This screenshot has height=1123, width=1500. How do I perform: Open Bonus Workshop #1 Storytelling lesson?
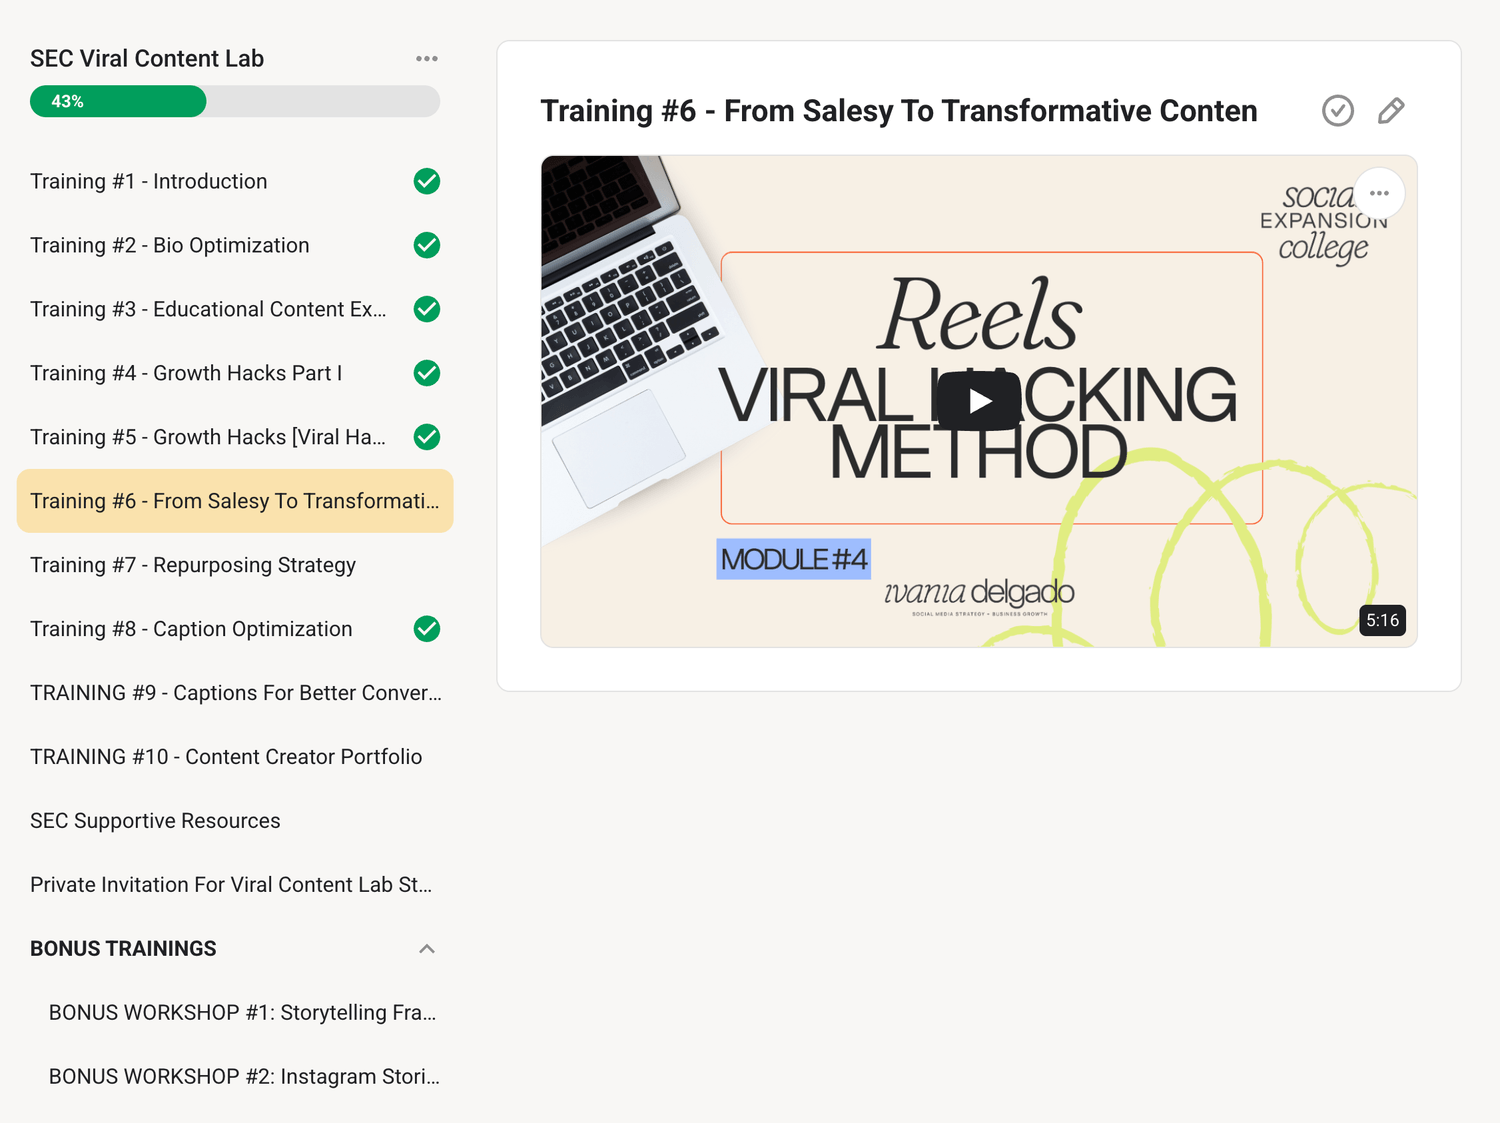[242, 1013]
